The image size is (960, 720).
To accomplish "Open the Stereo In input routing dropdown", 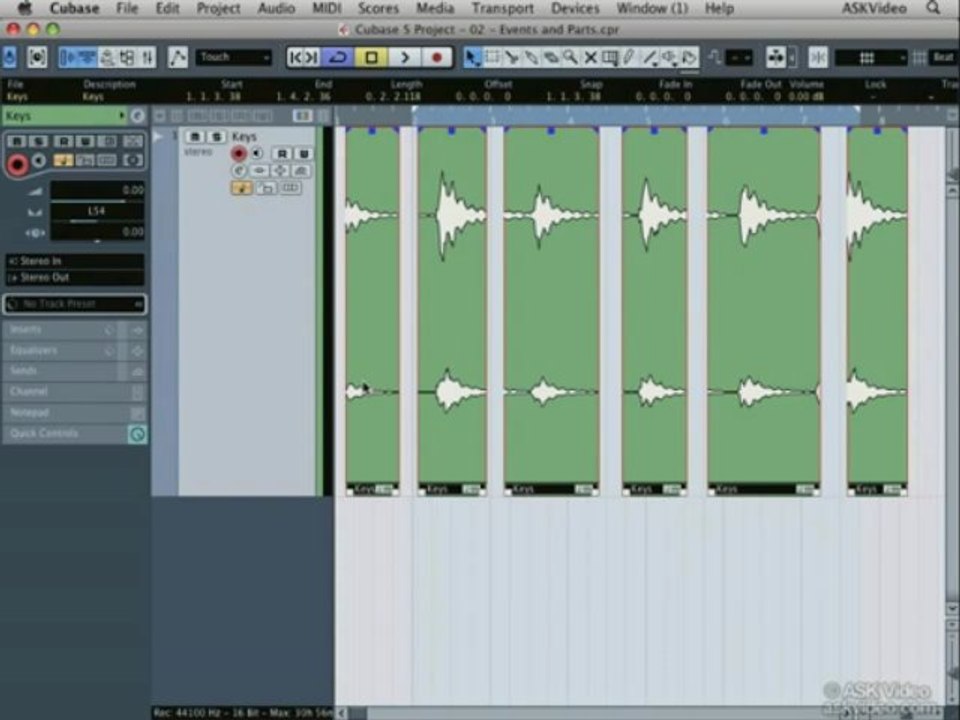I will (75, 261).
